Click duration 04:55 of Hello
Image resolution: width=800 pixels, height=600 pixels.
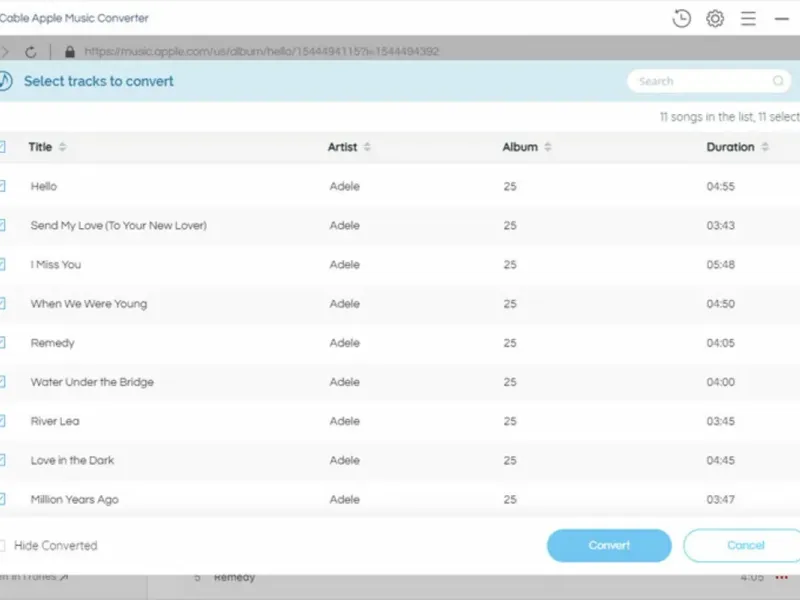coord(720,186)
